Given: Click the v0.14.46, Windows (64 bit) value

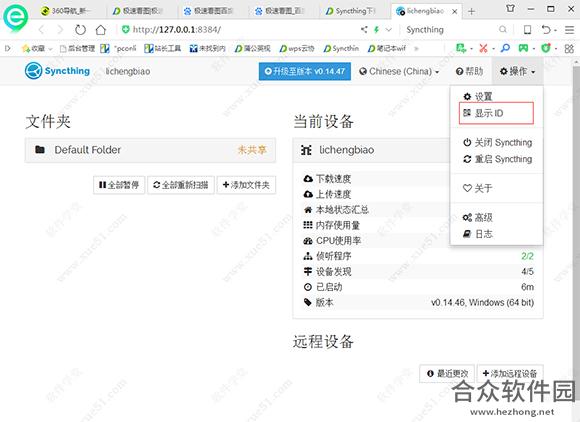Looking at the screenshot, I should tap(482, 303).
